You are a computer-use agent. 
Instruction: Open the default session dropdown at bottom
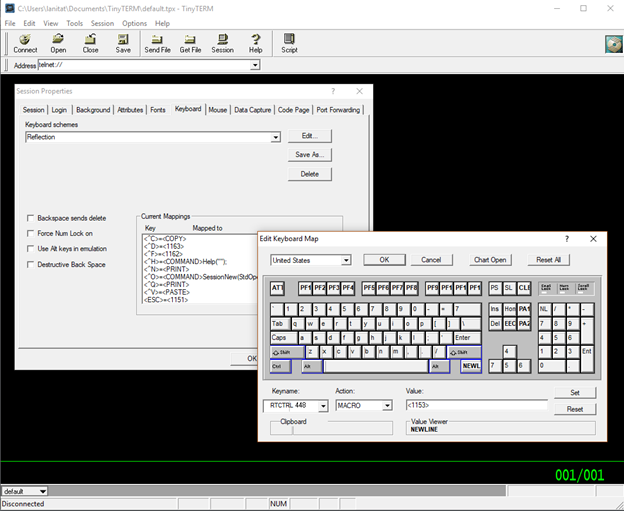click(x=42, y=491)
